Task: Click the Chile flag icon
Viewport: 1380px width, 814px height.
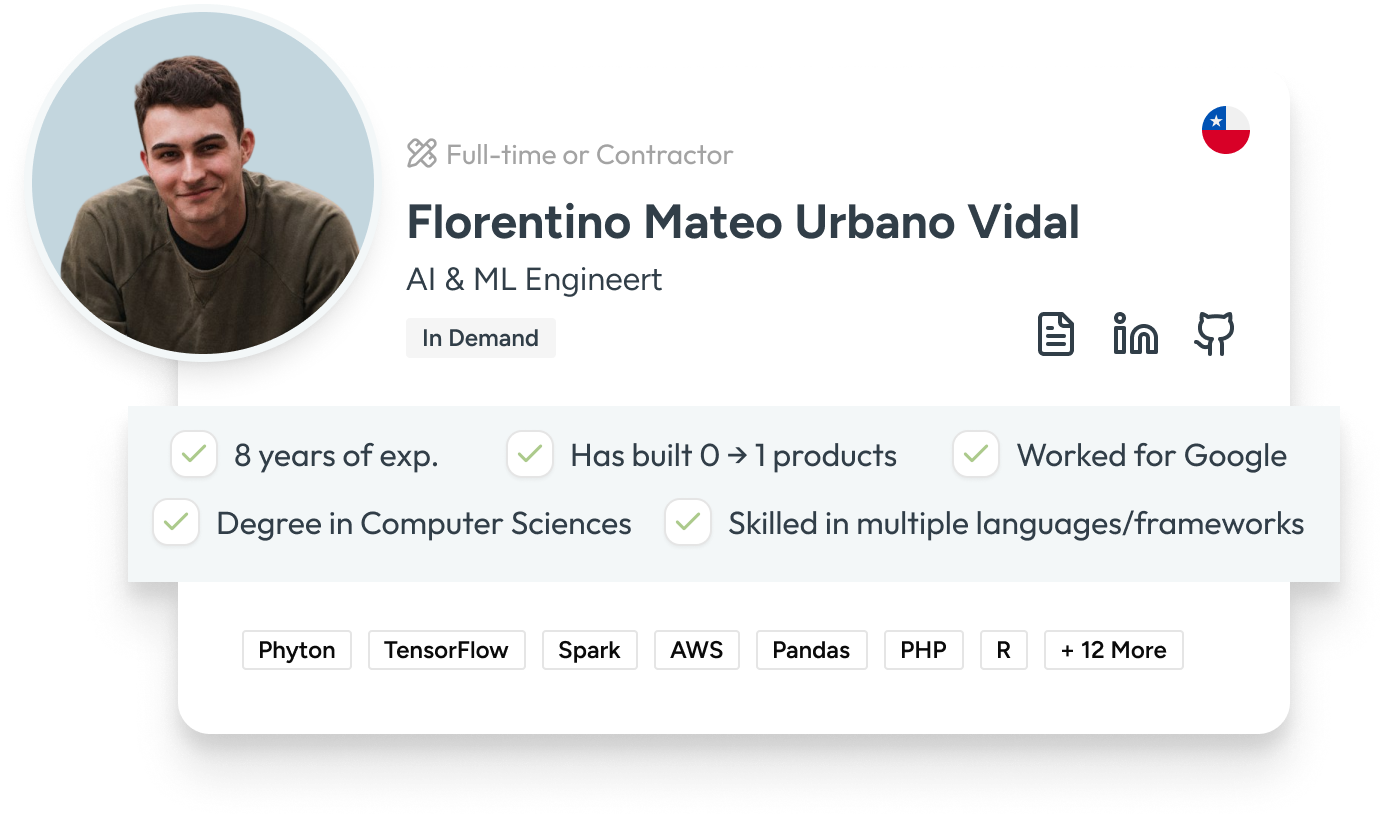Action: point(1225,130)
